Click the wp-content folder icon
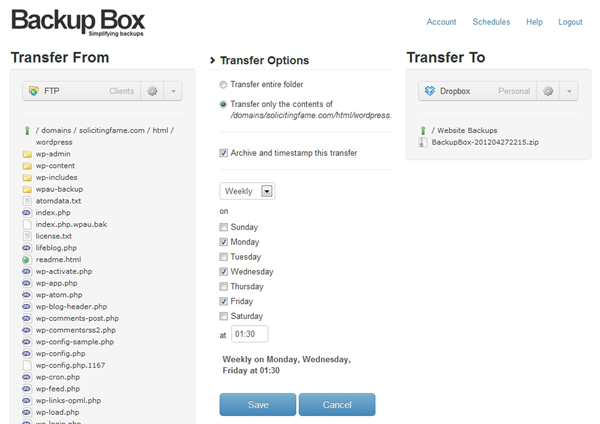 (27, 166)
